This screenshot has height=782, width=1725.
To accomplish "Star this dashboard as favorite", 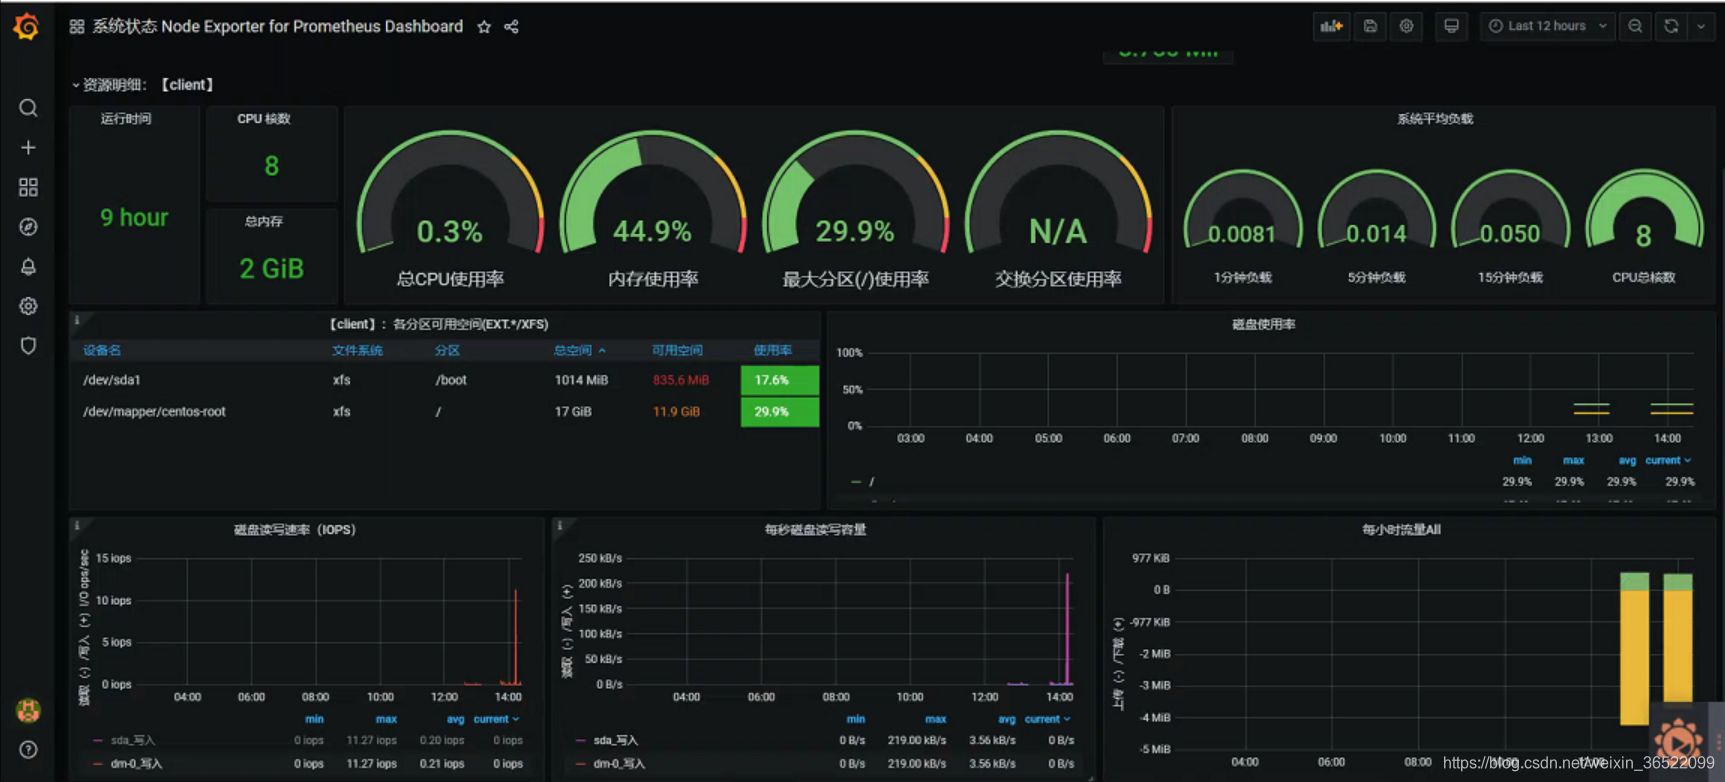I will 484,27.
